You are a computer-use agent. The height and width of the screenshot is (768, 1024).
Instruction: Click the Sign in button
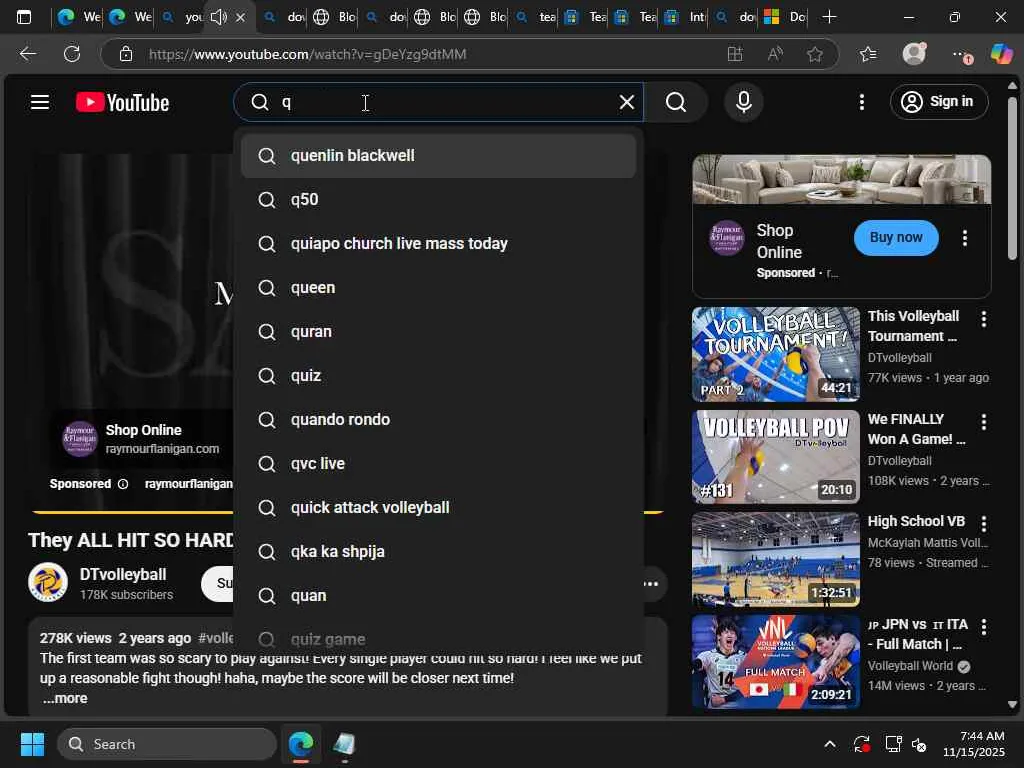point(938,102)
